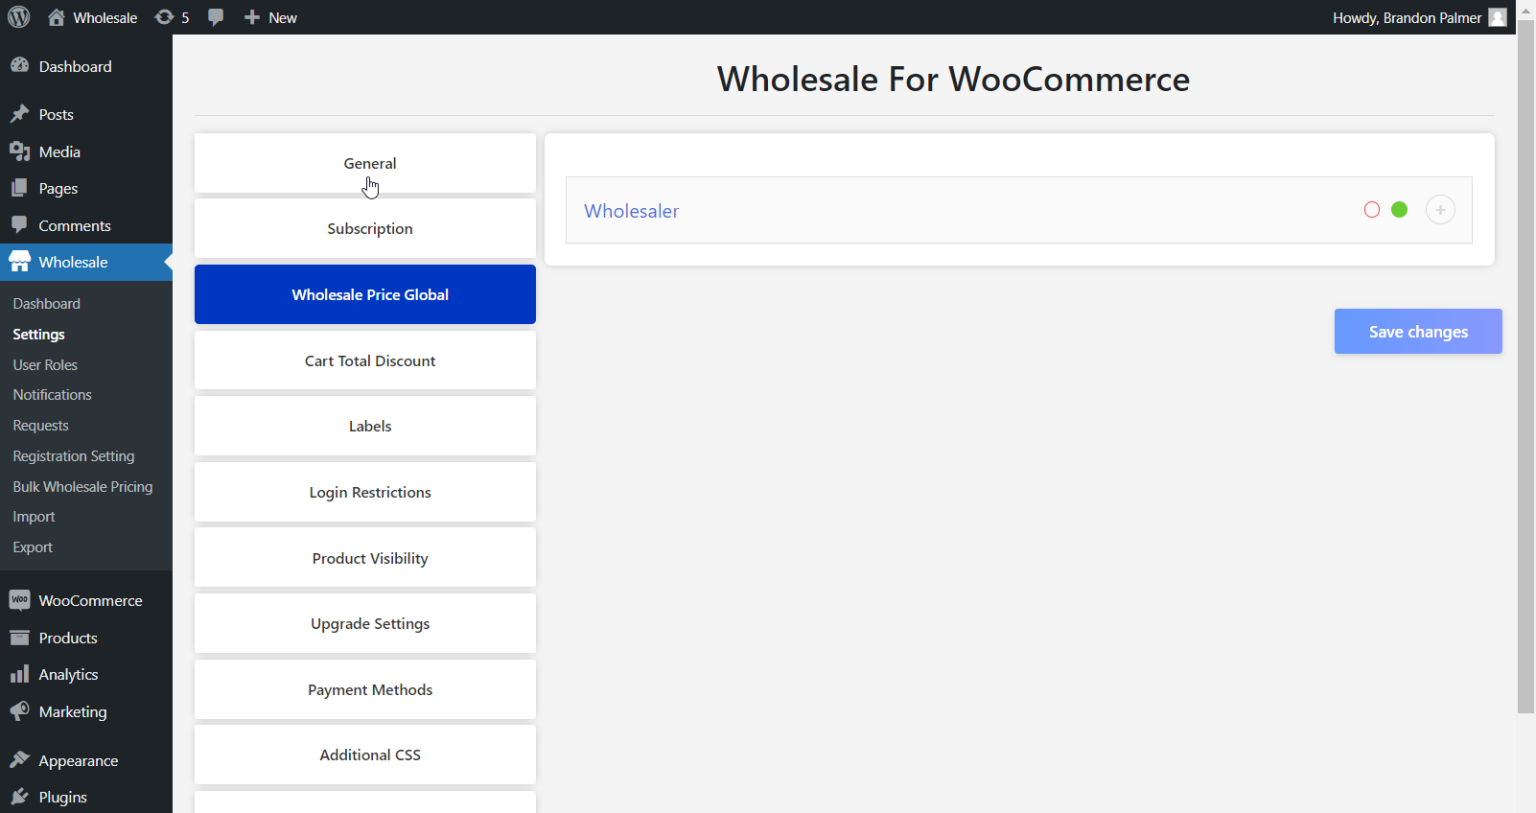1536x813 pixels.
Task: Click the WooCommerce logo icon in sidebar
Action: [20, 600]
